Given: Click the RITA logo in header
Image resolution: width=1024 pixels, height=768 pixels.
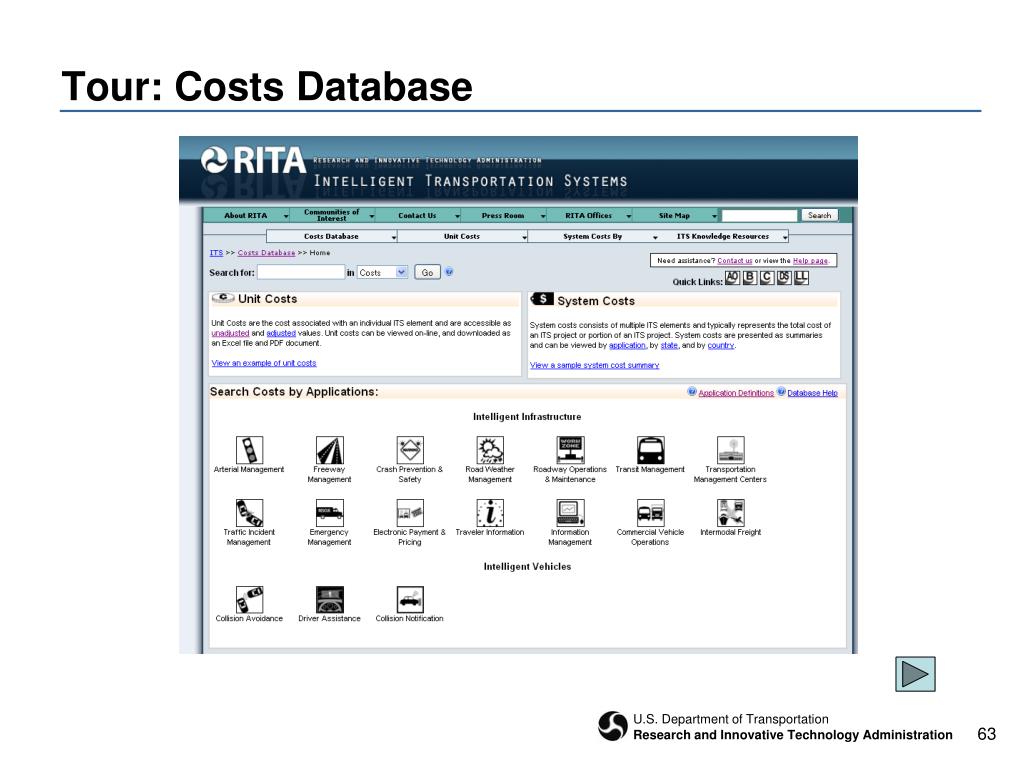Looking at the screenshot, I should (x=253, y=161).
